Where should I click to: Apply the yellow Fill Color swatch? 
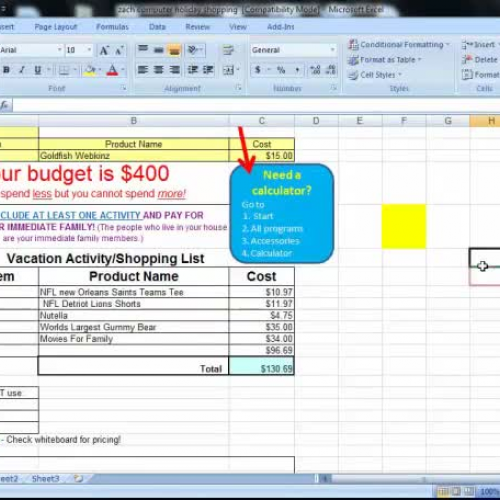[90, 70]
